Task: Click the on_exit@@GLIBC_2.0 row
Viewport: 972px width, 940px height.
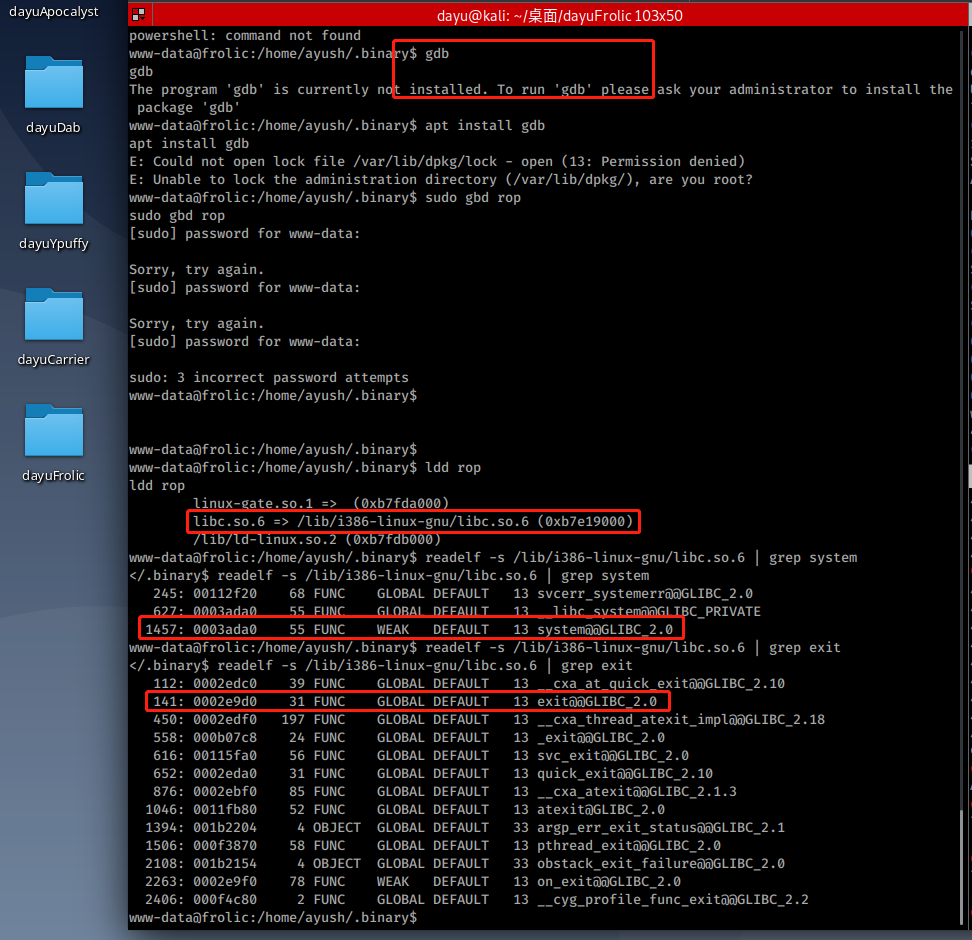Action: 413,880
